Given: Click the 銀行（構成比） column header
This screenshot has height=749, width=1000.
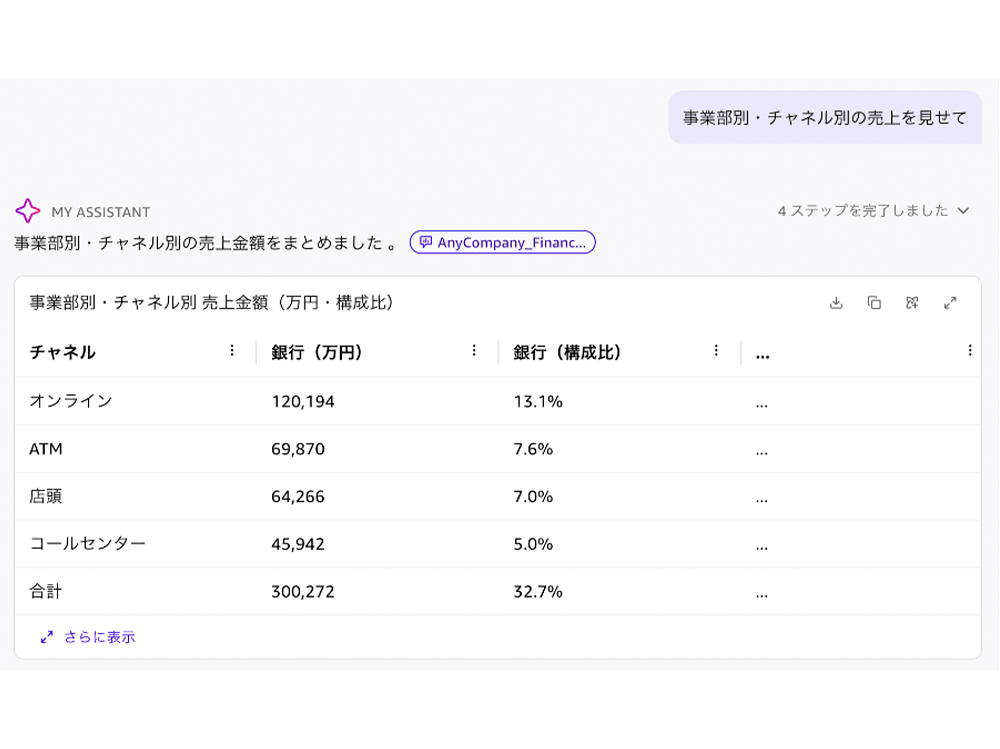Looking at the screenshot, I should [568, 352].
